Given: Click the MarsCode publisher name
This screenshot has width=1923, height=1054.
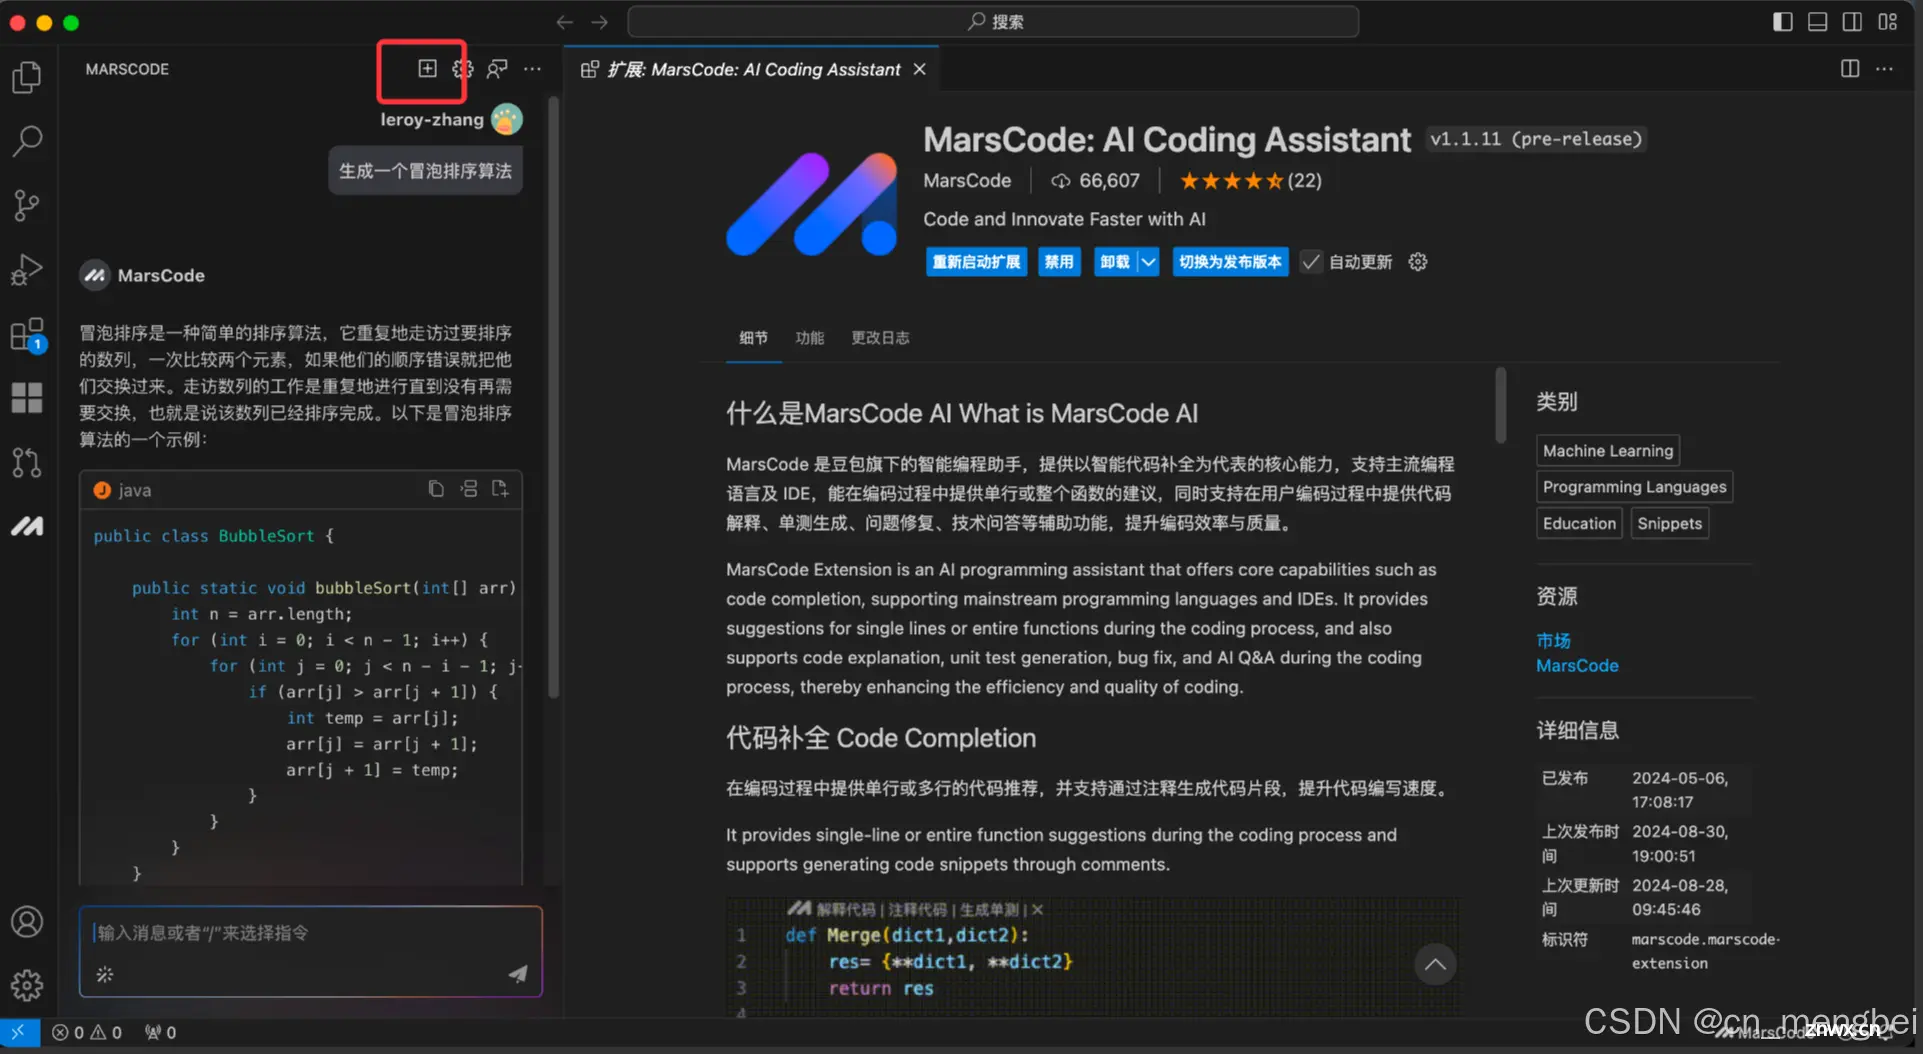Looking at the screenshot, I should pyautogui.click(x=967, y=181).
